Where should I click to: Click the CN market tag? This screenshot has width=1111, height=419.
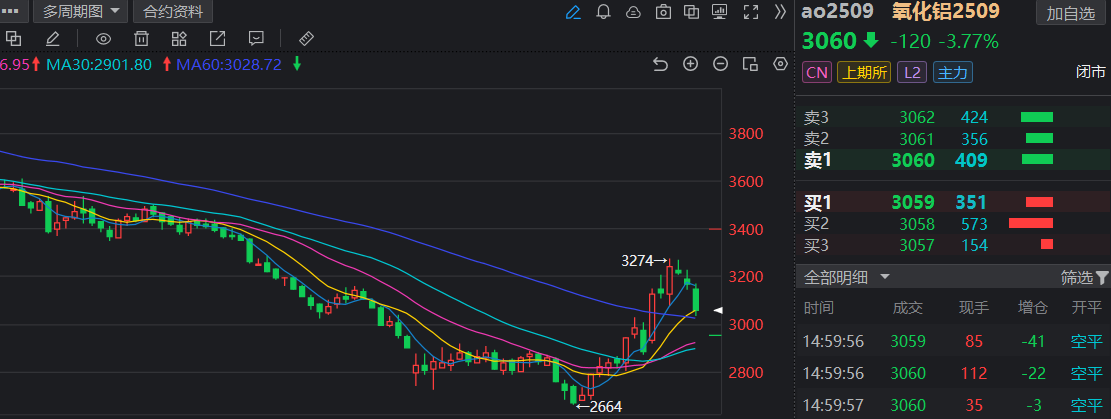[817, 72]
